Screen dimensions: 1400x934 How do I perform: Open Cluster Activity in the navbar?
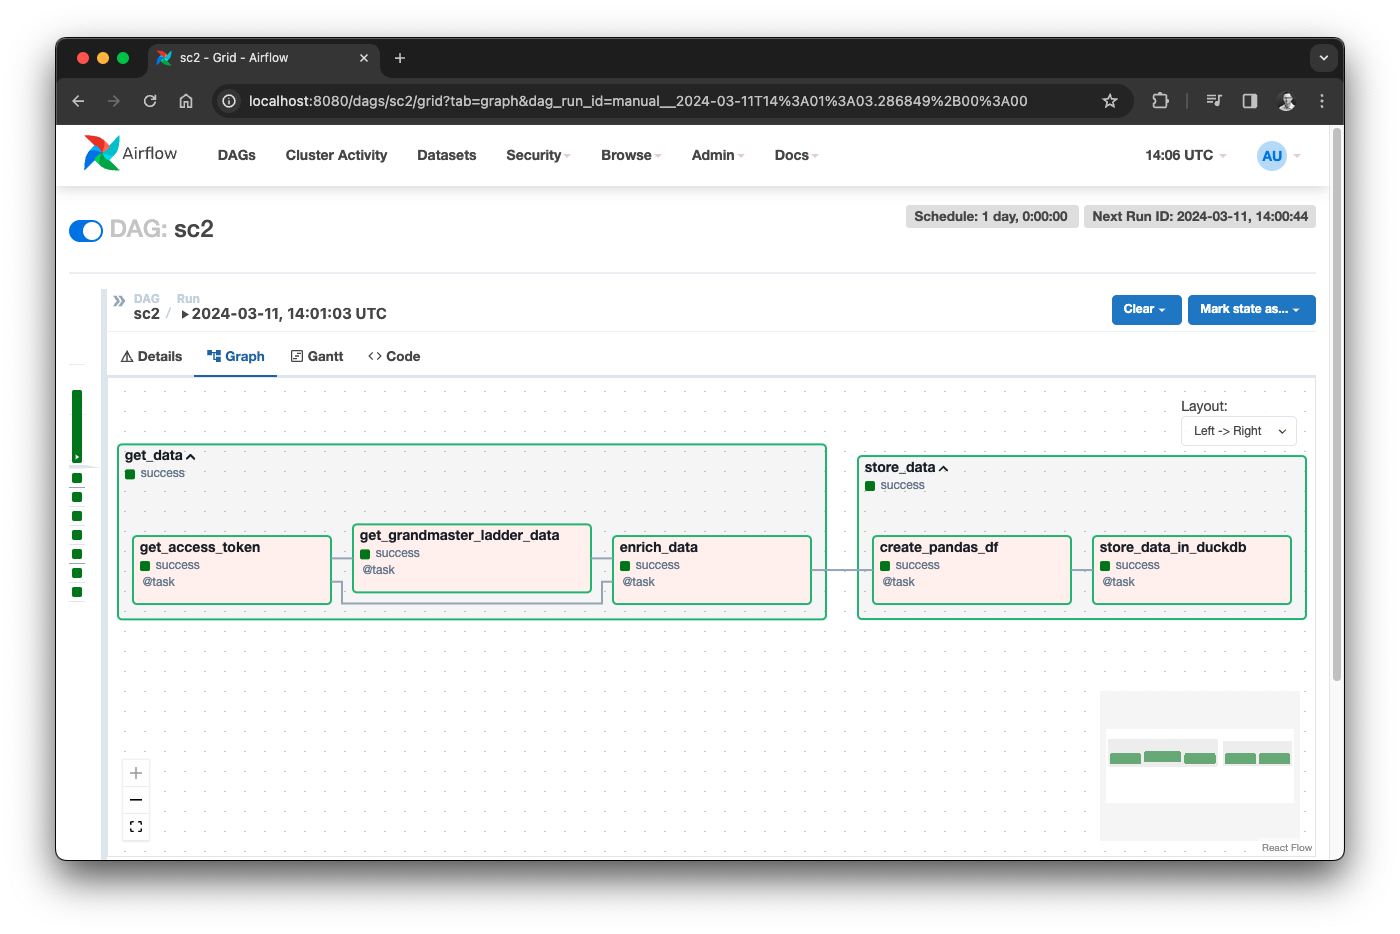[x=336, y=155]
